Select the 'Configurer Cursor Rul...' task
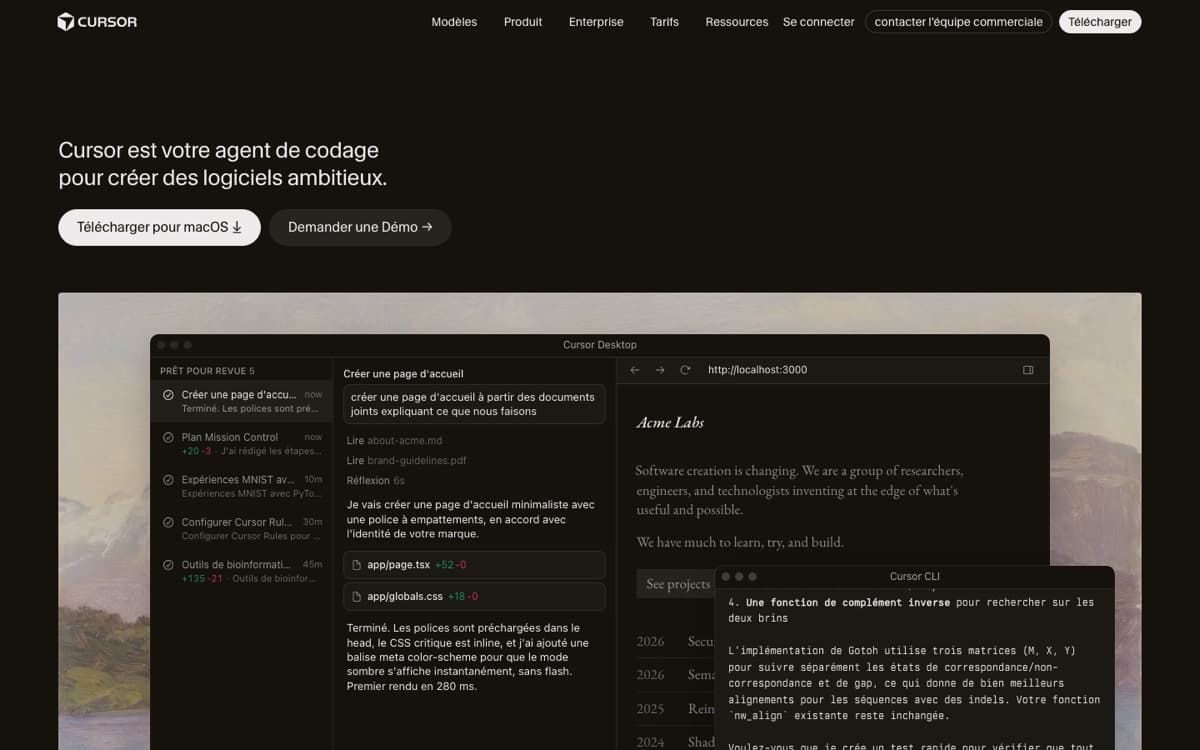The width and height of the screenshot is (1200, 750). (242, 529)
